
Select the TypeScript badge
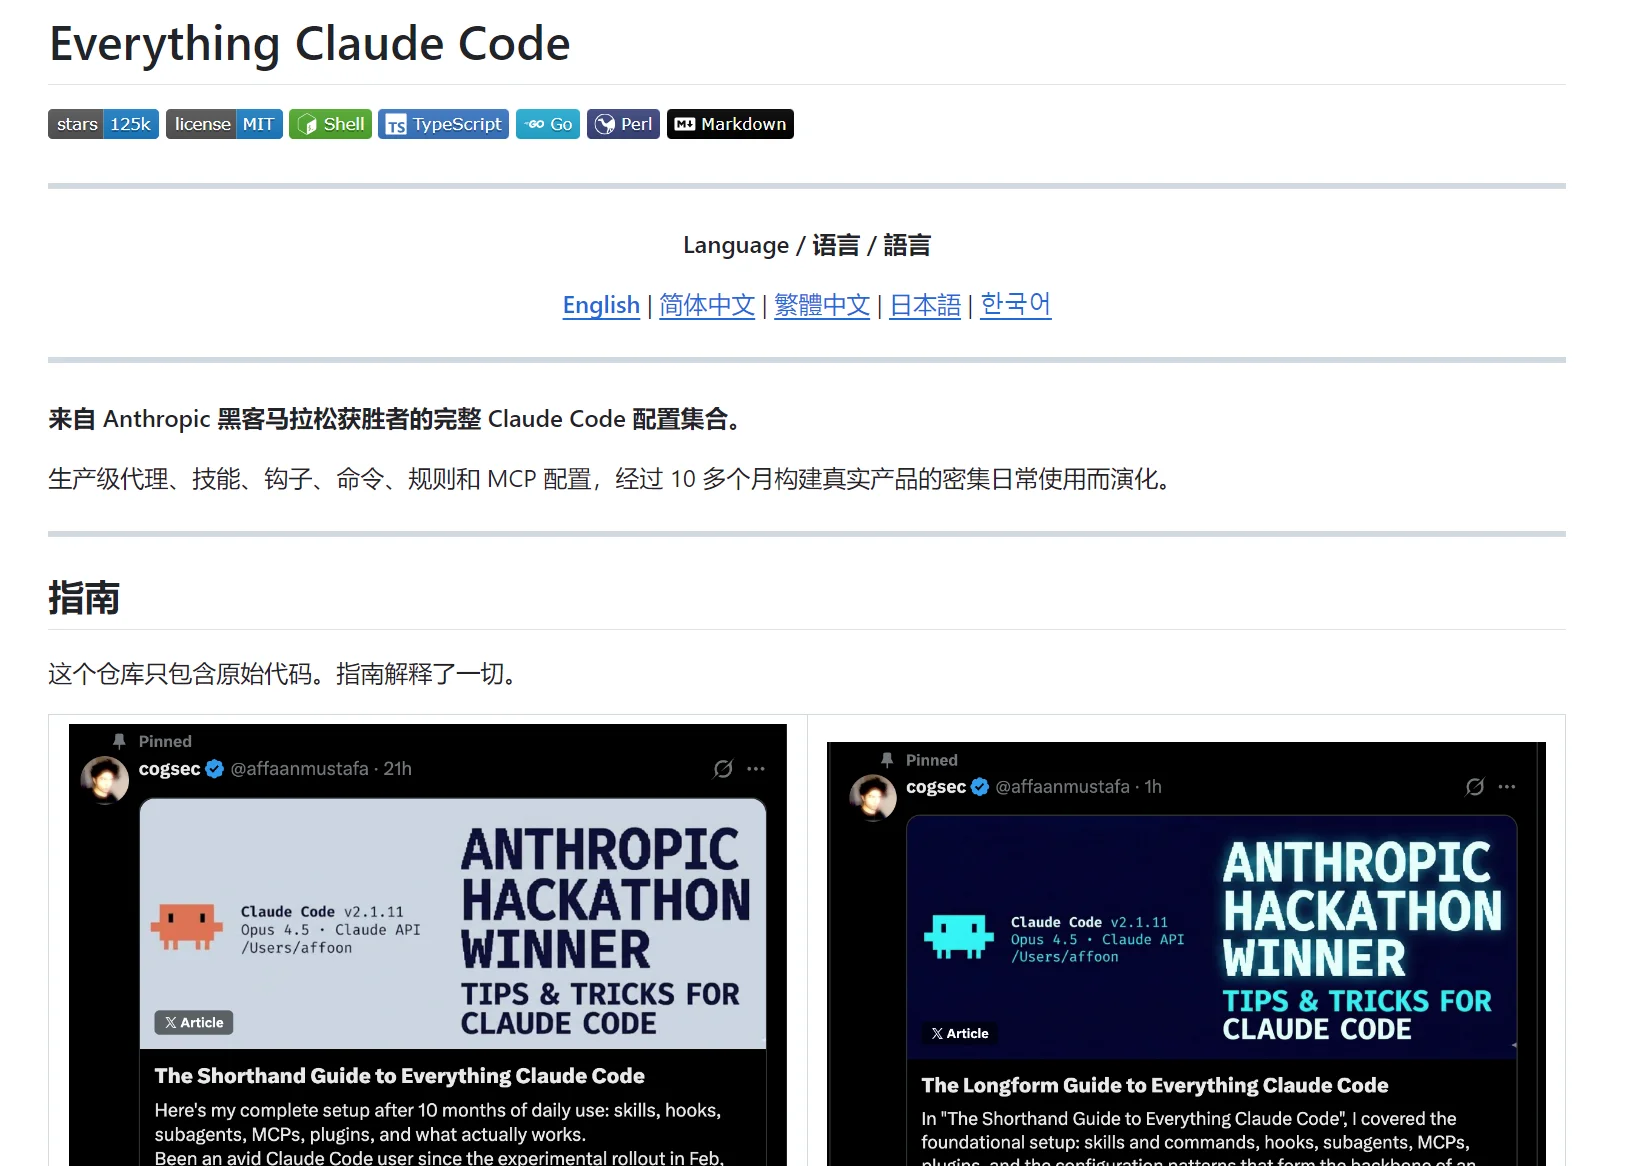(x=443, y=123)
